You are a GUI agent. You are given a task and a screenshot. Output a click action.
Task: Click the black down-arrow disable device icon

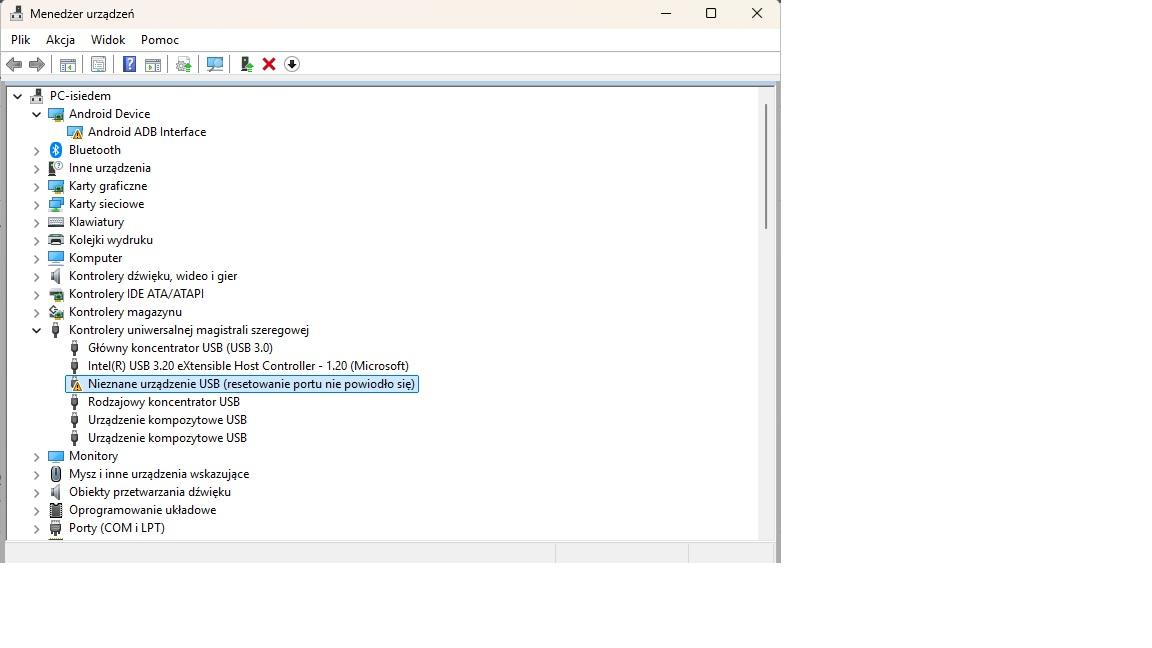pos(292,64)
